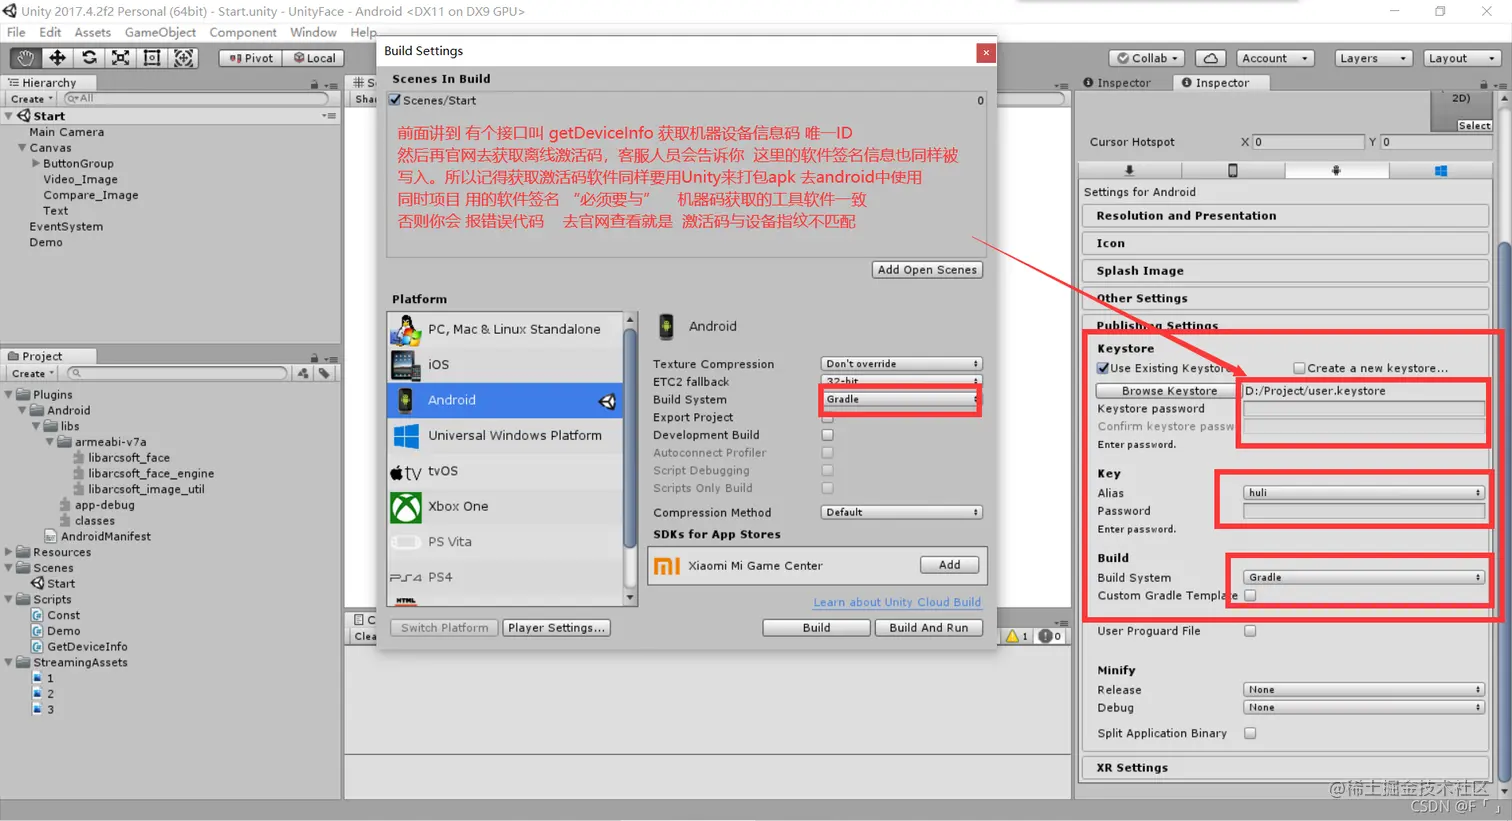Screen dimensions: 1512x821
Task: Toggle Custom Gradle Template checkbox
Action: [x=1250, y=596]
